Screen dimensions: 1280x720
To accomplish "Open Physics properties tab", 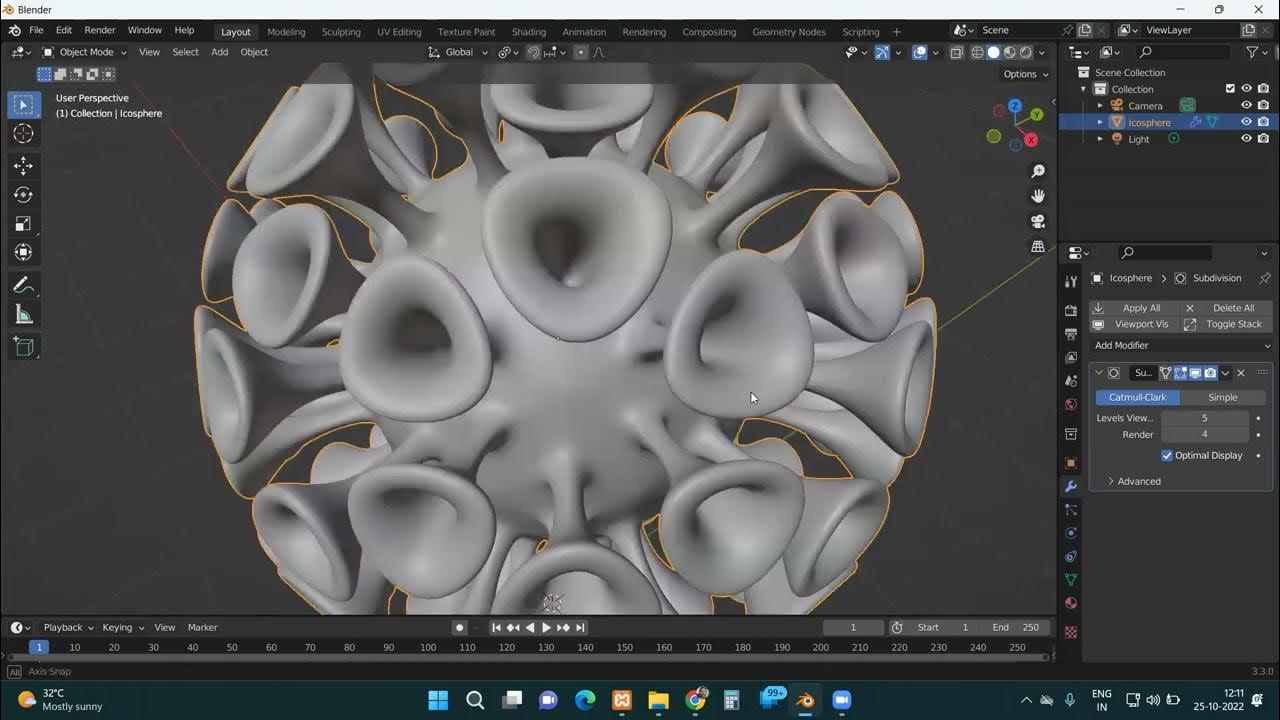I will coord(1071,533).
